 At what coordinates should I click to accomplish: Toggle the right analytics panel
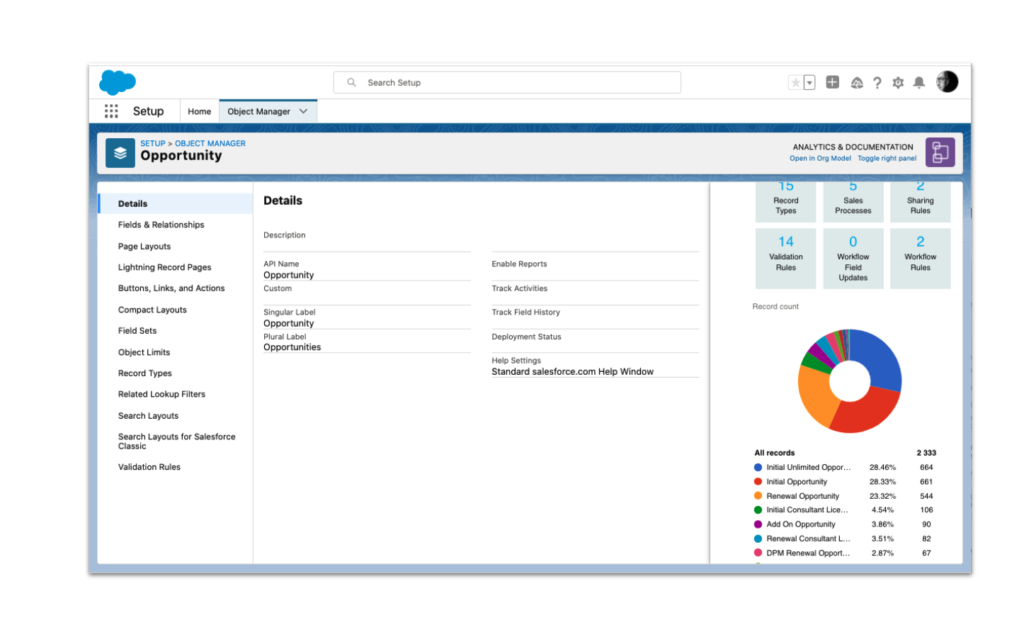(x=886, y=158)
